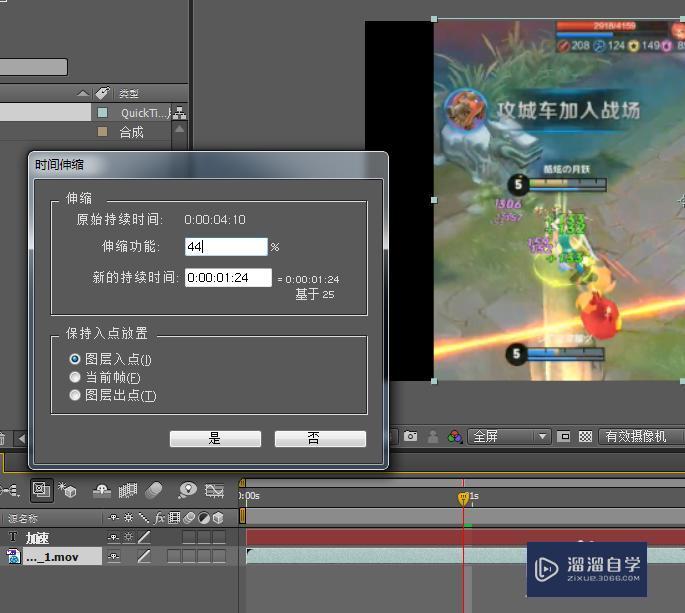Select the _1.mov footage layer

click(62, 557)
